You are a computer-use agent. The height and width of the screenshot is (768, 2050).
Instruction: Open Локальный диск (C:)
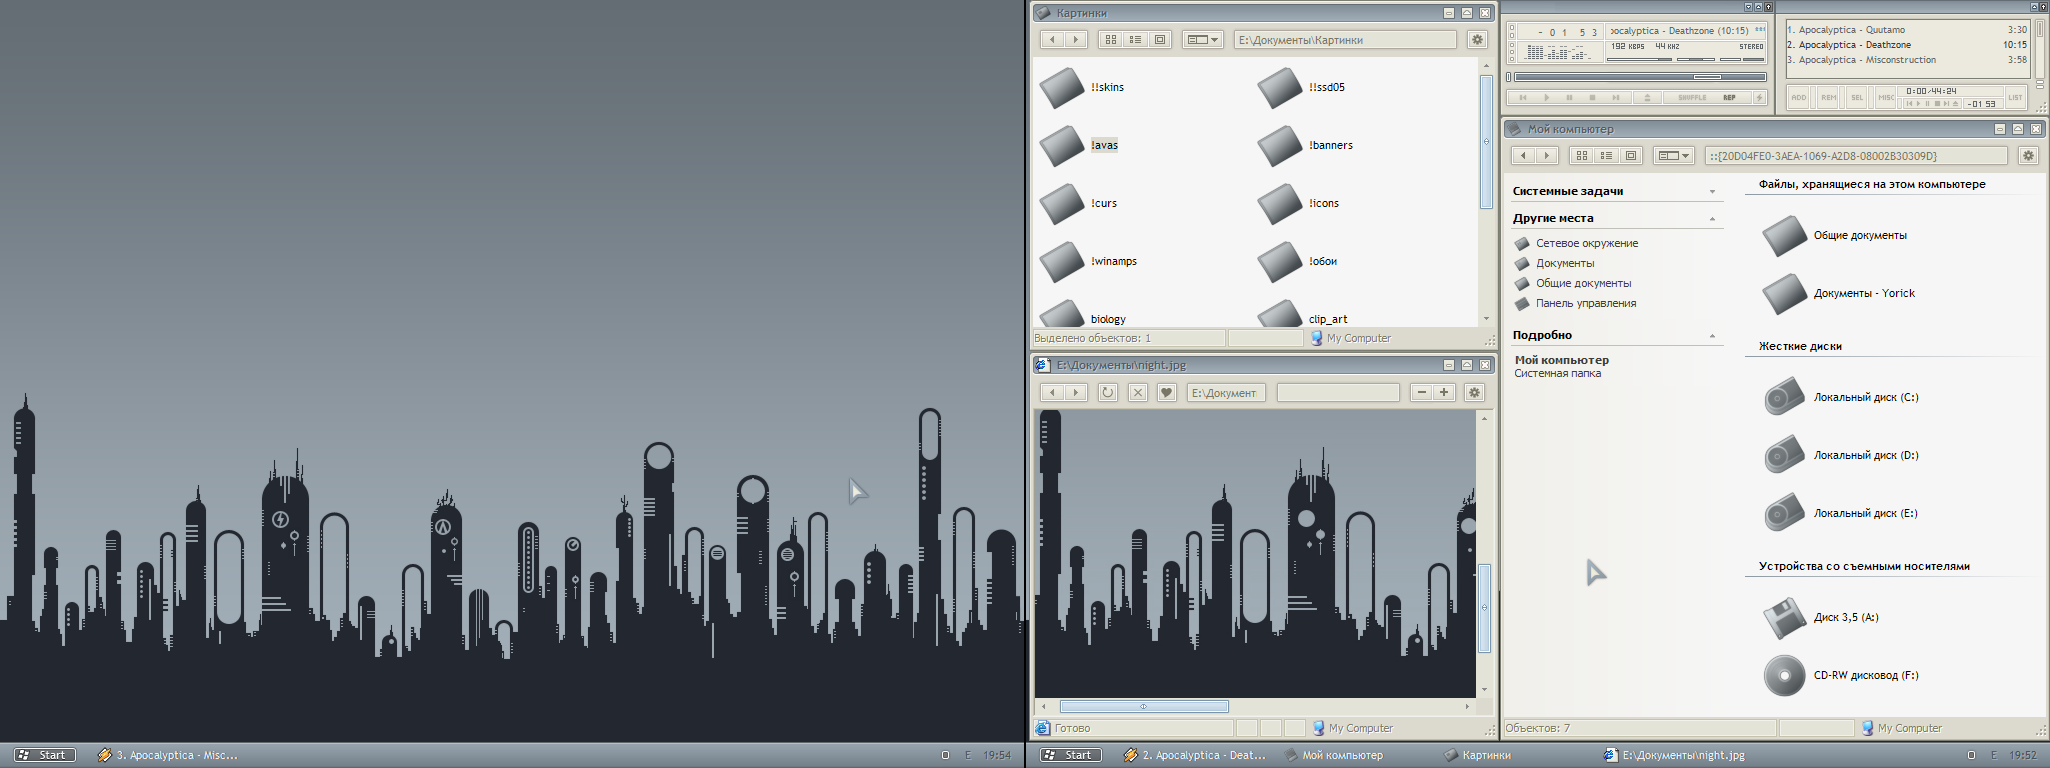click(1841, 397)
